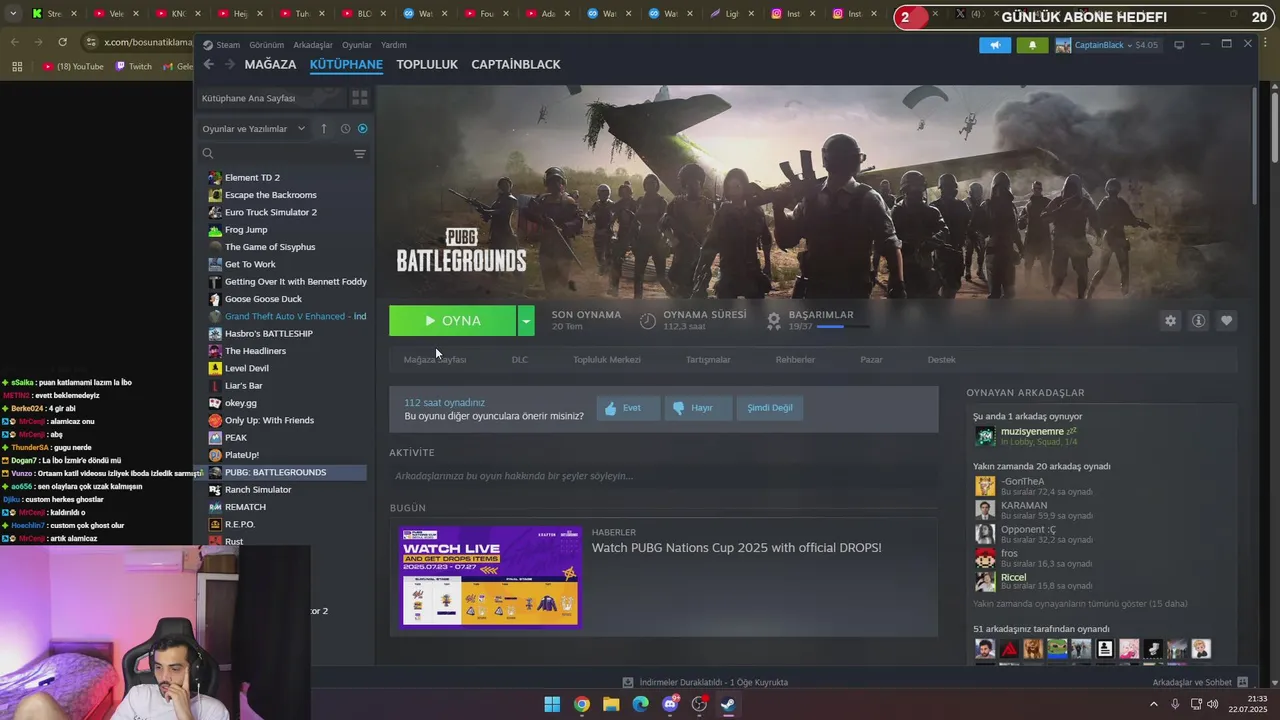Open CAPTAİNBLACK profile tab
1280x720 pixels.
pos(516,64)
